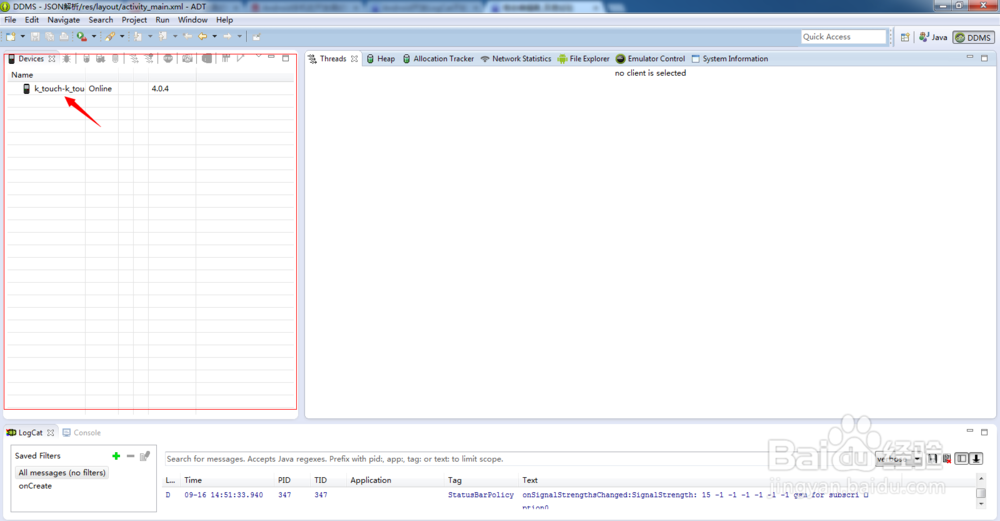The width and height of the screenshot is (1000, 521).
Task: Switch to the Network Statistics tab
Action: click(516, 59)
